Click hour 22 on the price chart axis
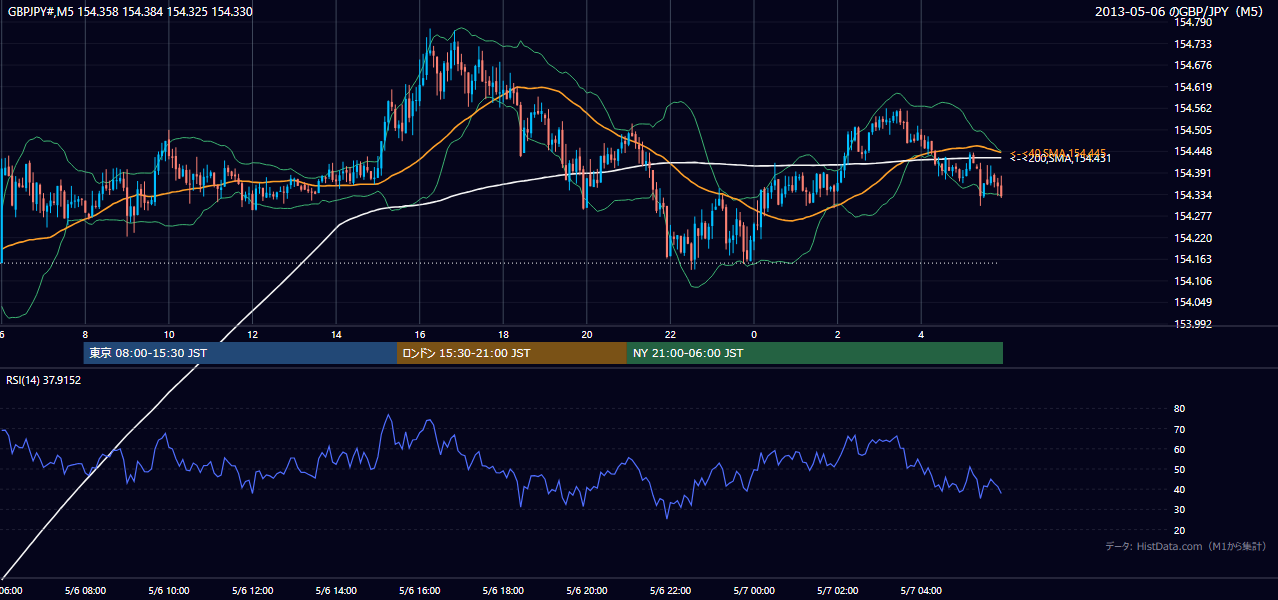1278x600 pixels. pos(670,334)
